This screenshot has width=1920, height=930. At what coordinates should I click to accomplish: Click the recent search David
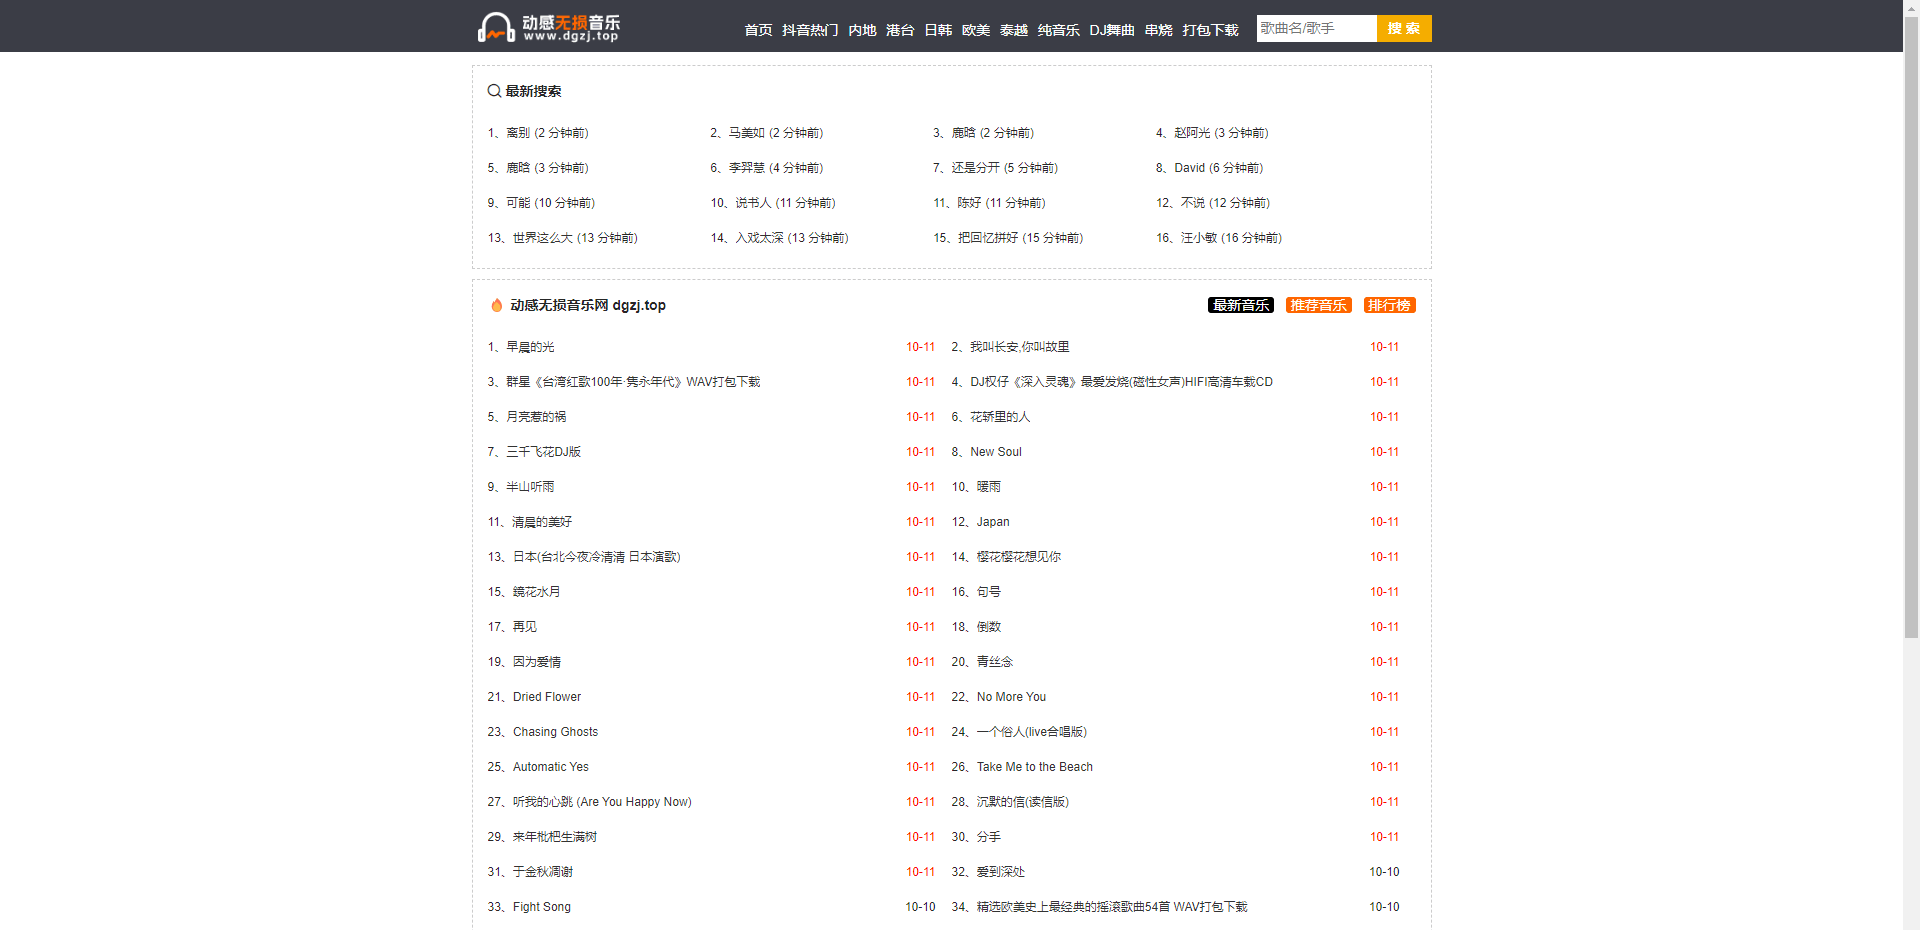[1190, 168]
